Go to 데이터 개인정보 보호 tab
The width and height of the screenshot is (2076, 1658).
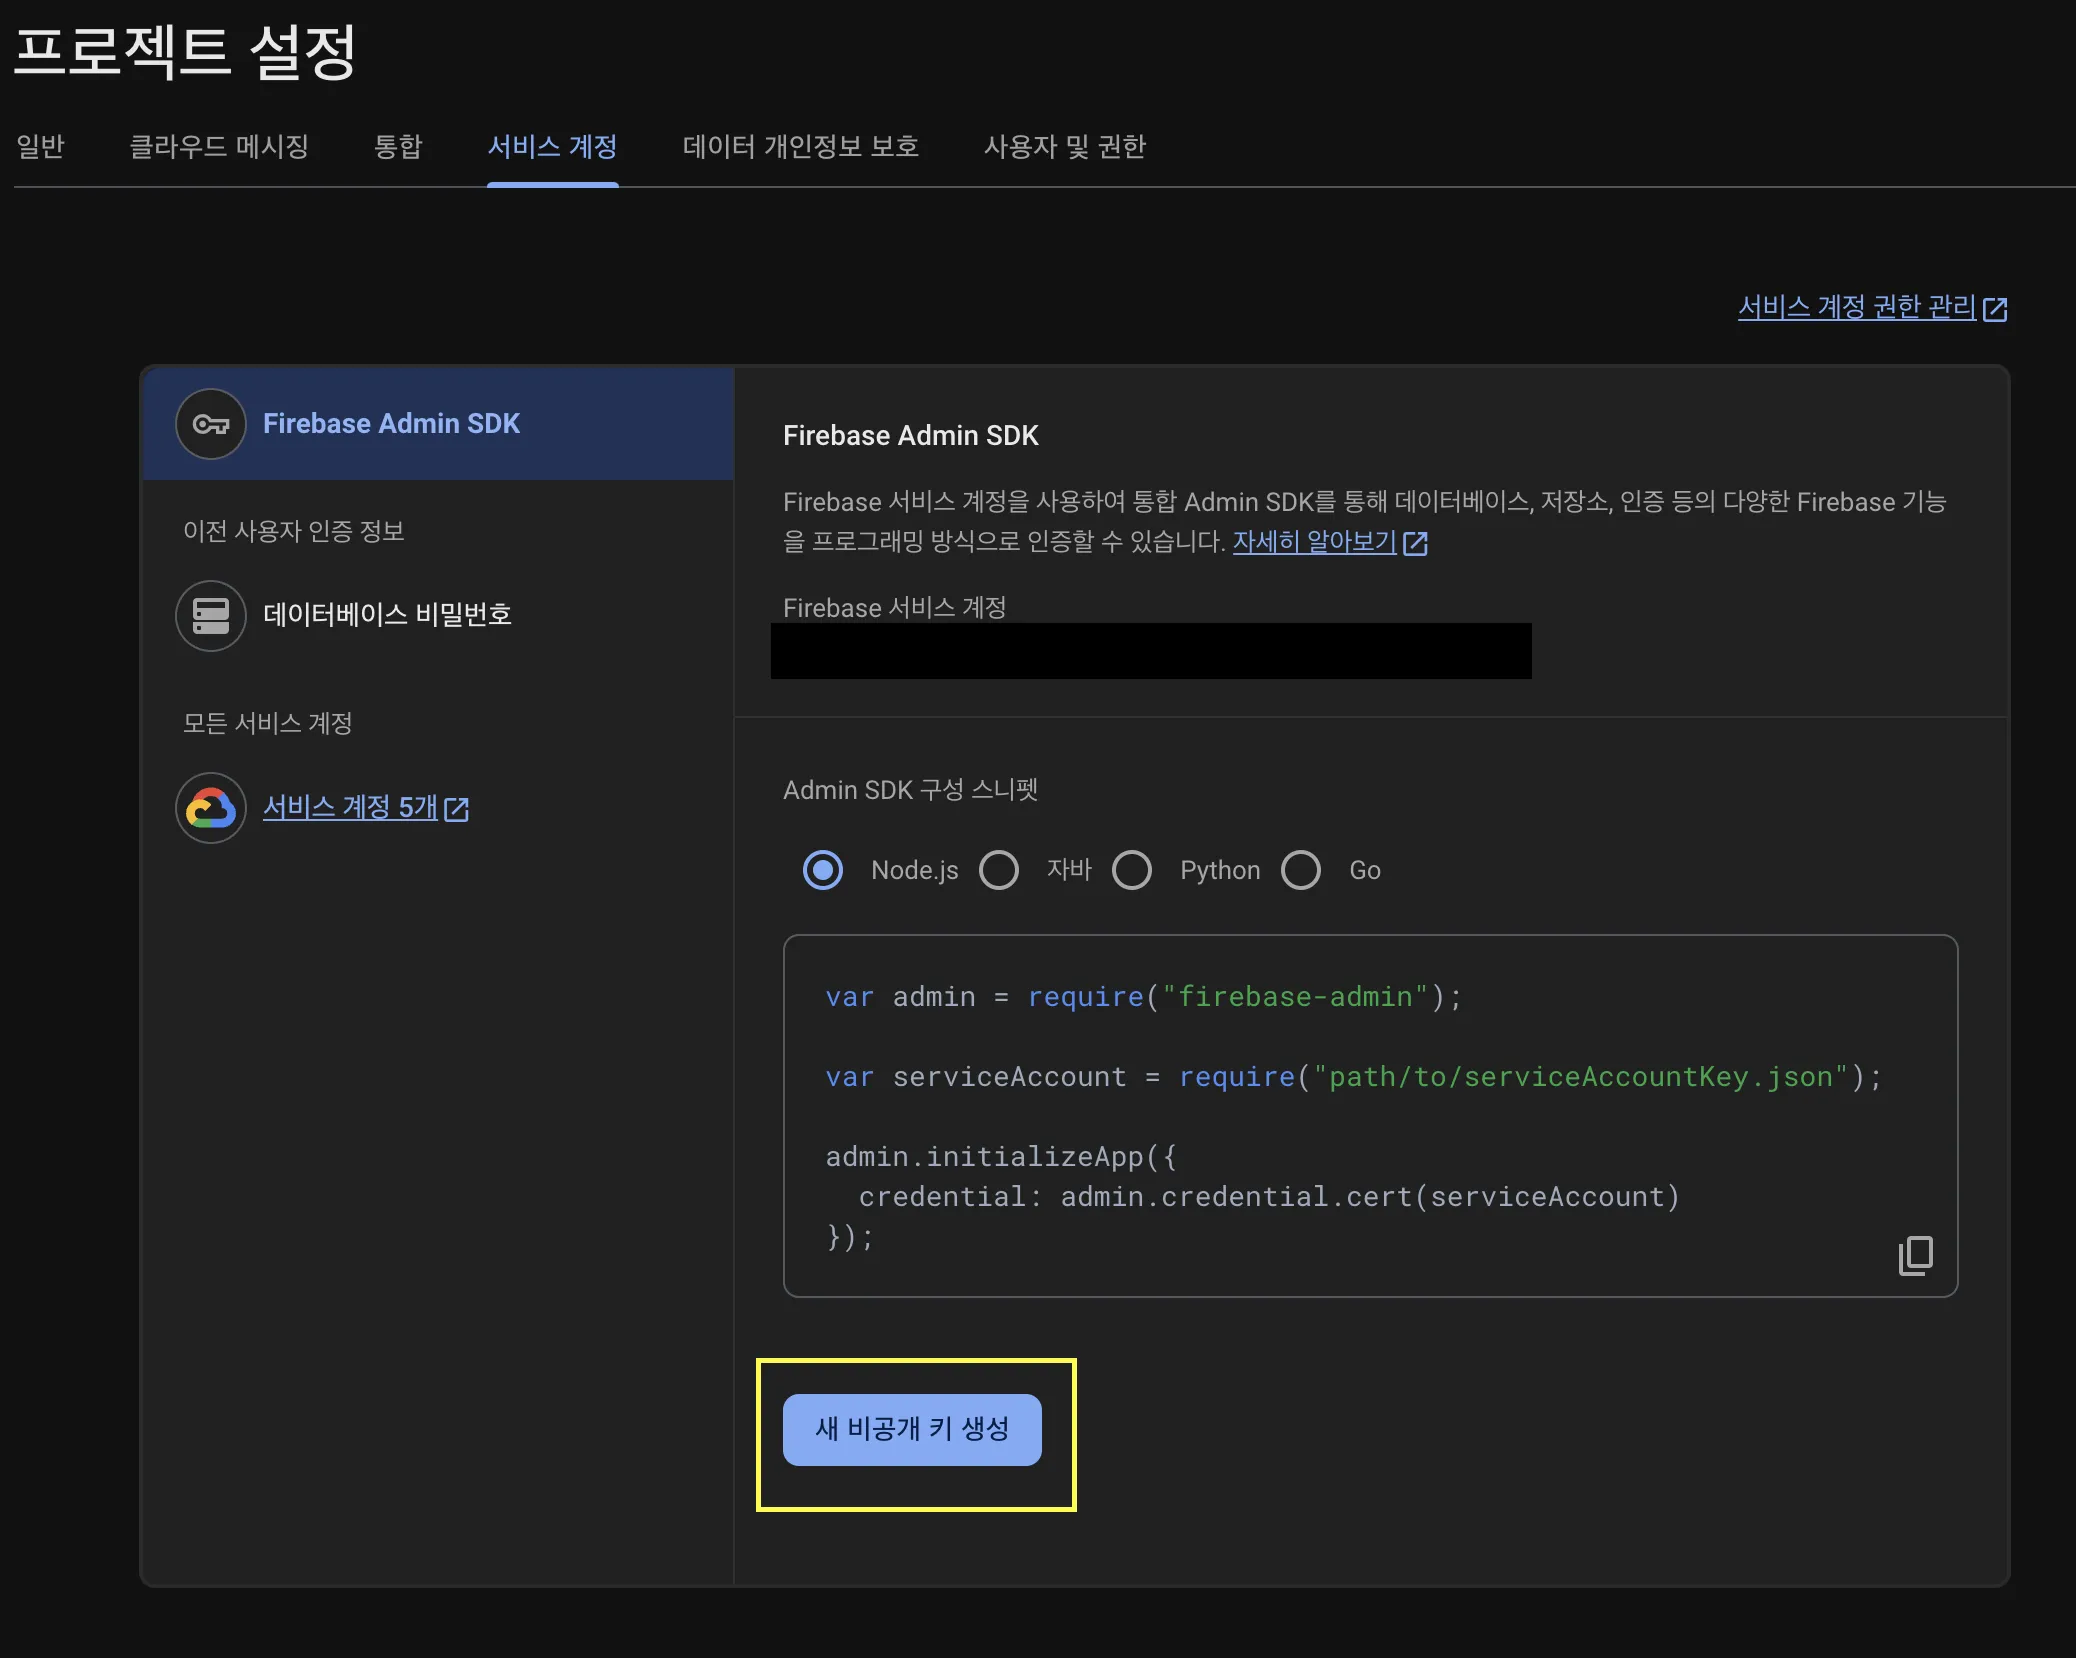(800, 147)
